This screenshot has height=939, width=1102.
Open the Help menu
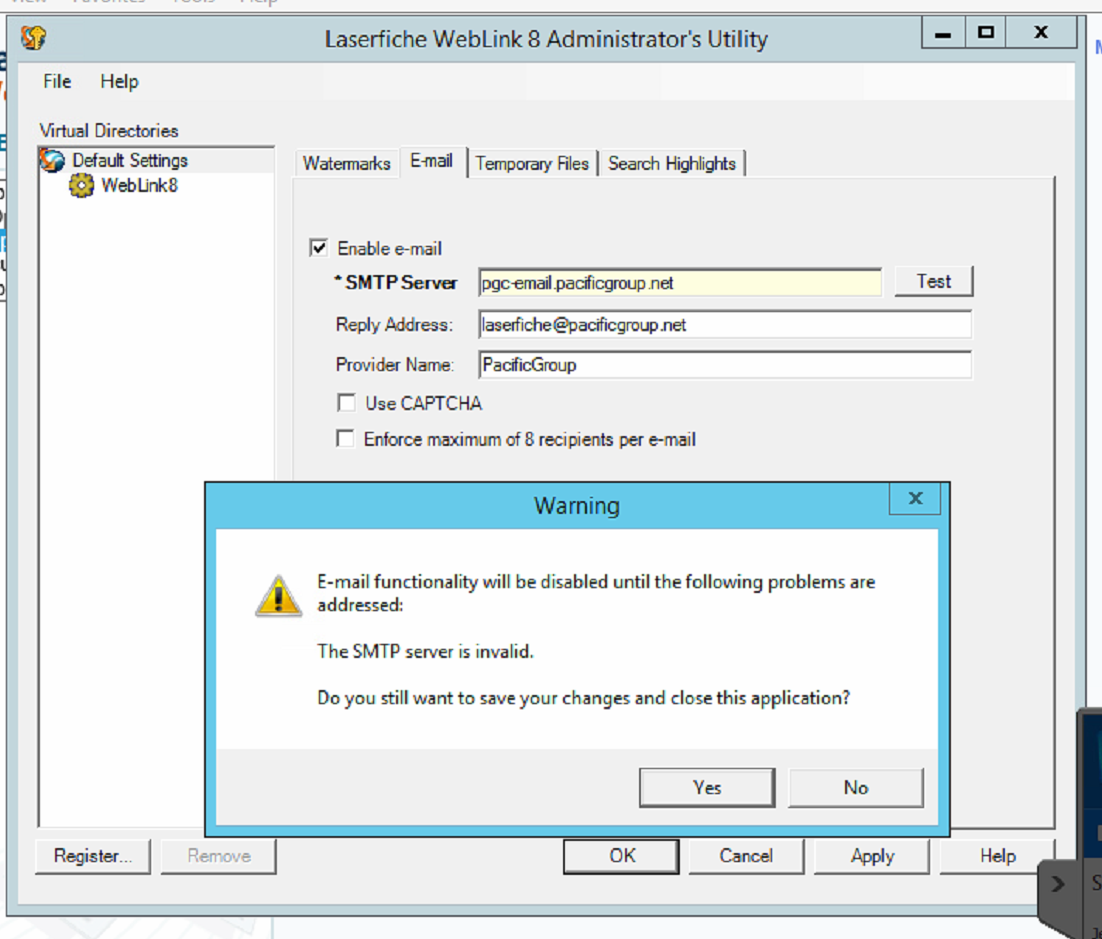click(x=119, y=82)
